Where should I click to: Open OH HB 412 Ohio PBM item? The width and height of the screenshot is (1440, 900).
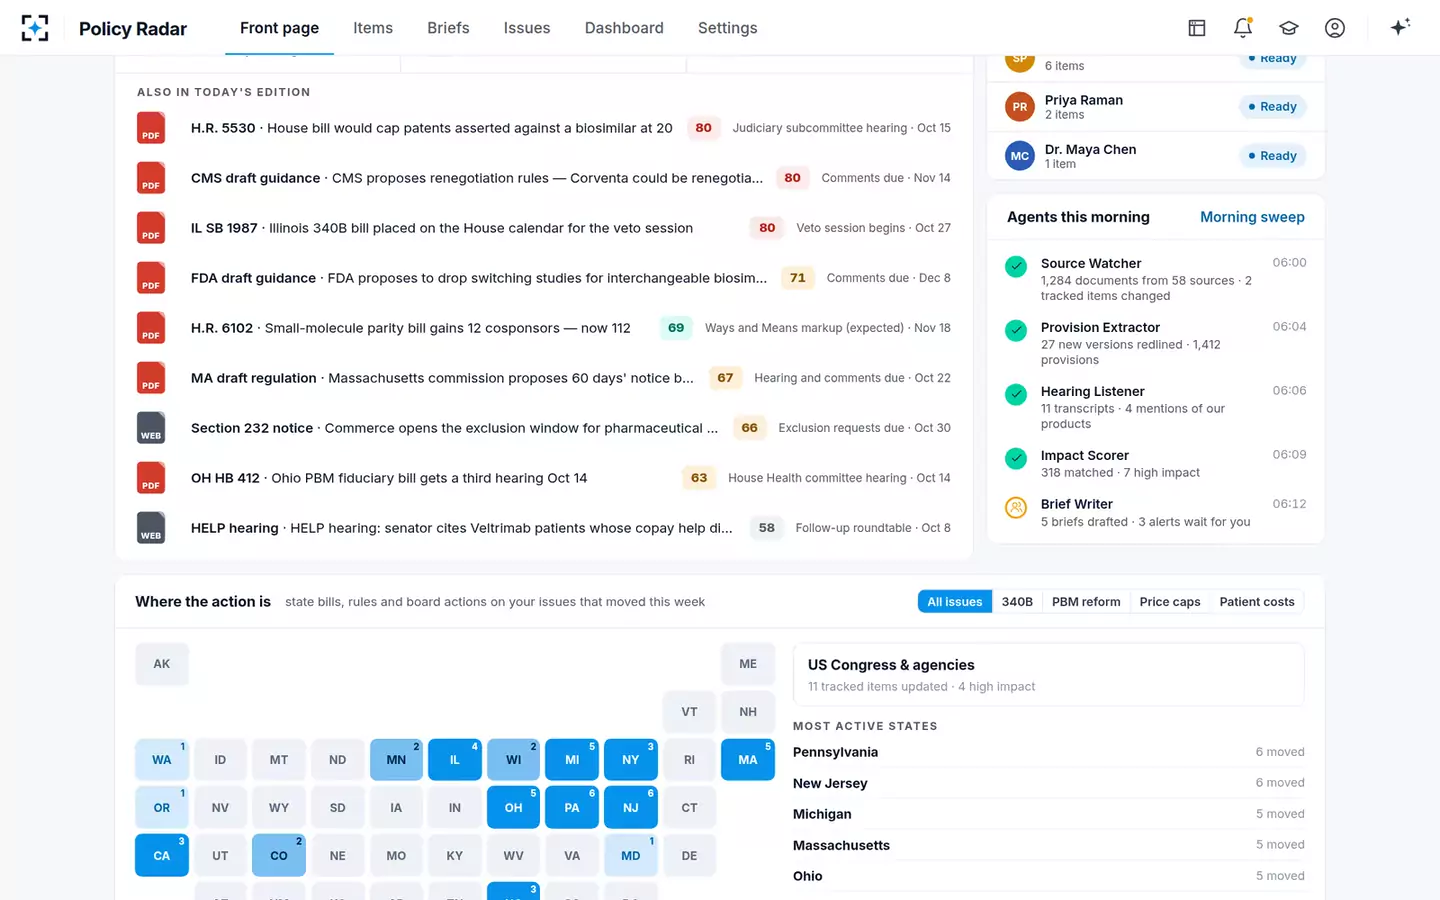pyautogui.click(x=544, y=478)
